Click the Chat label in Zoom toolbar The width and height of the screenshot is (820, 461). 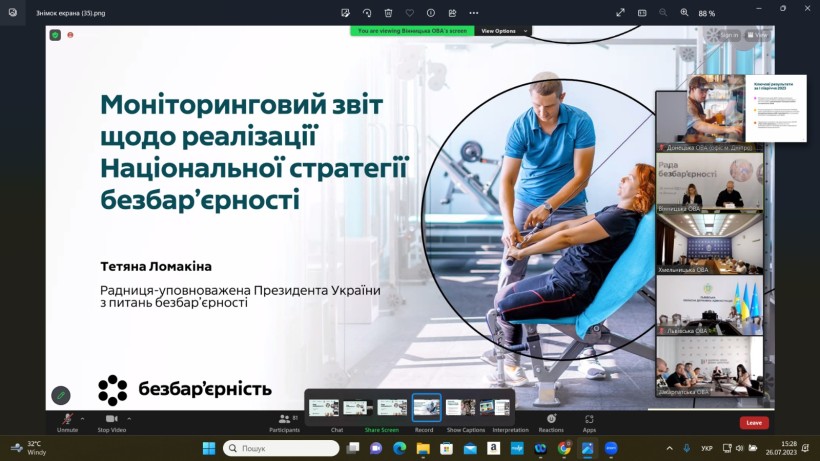(337, 430)
